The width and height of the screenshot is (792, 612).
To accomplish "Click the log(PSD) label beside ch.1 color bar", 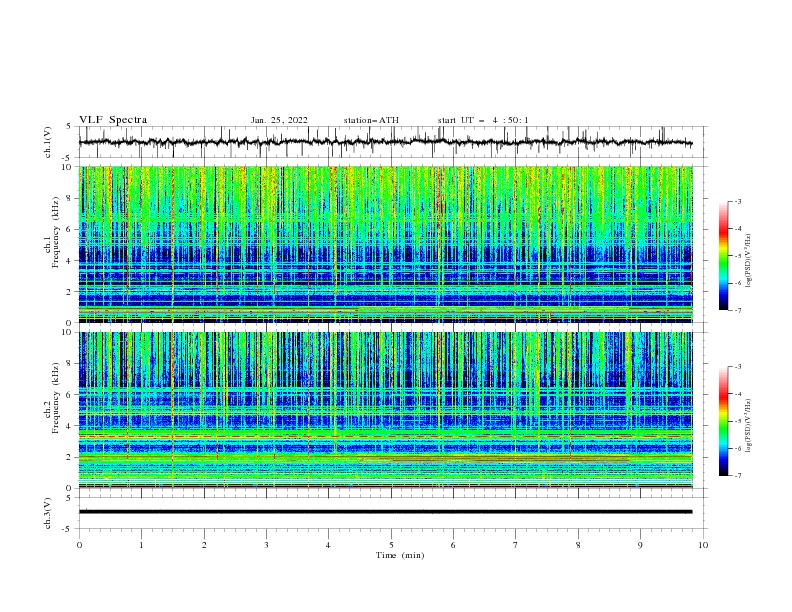I will pyautogui.click(x=748, y=261).
